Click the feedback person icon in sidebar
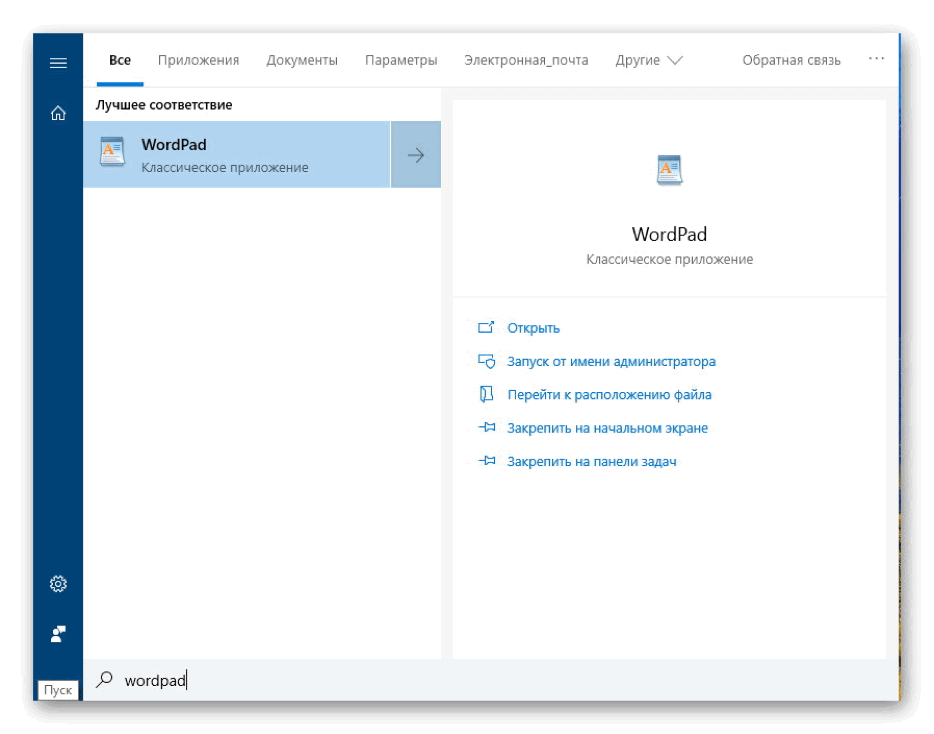 (x=58, y=634)
